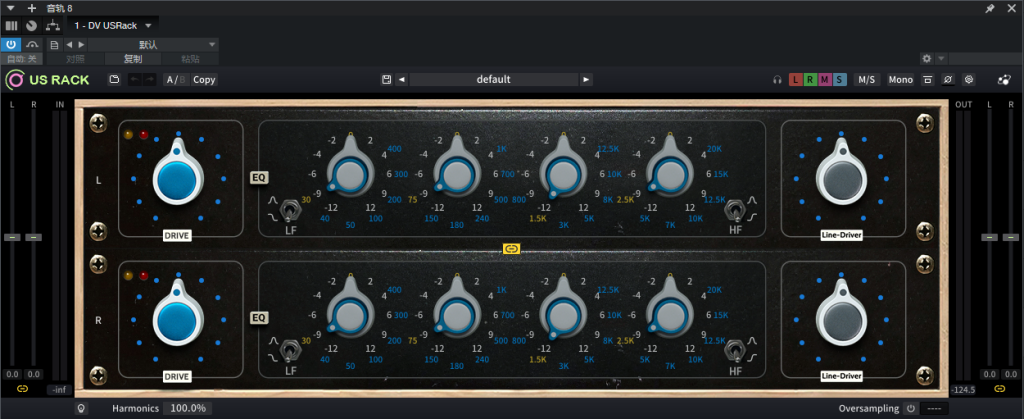1024x419 pixels.
Task: Flip the L channel HF shelf switch
Action: 735,211
